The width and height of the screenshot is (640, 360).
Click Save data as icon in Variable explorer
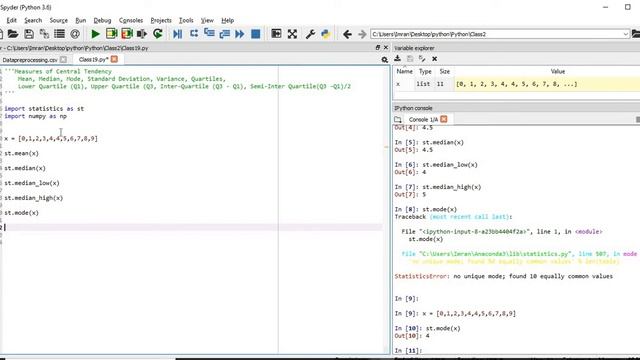tap(422, 59)
